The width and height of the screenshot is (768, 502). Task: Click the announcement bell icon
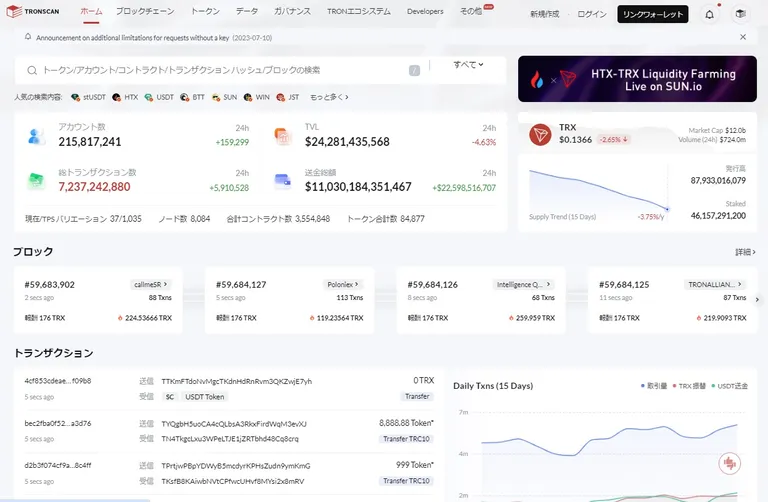tap(28, 37)
